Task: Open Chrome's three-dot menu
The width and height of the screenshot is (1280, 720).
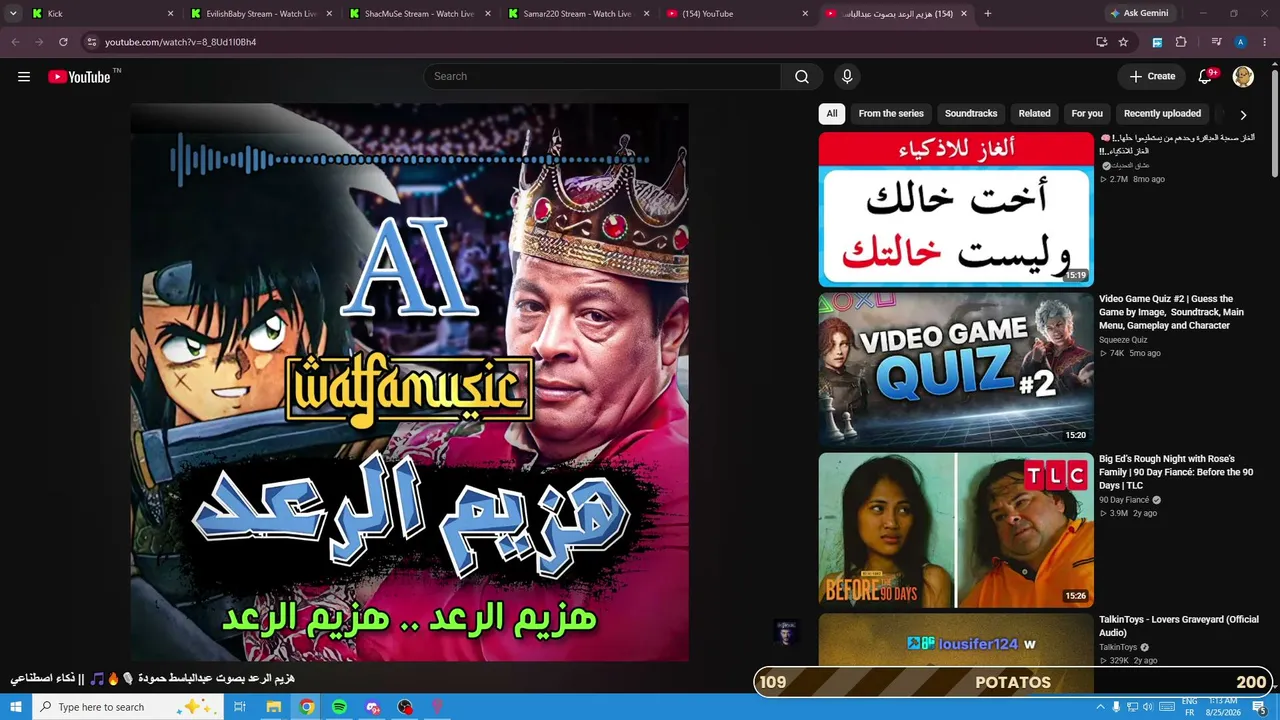Action: pyautogui.click(x=1265, y=42)
